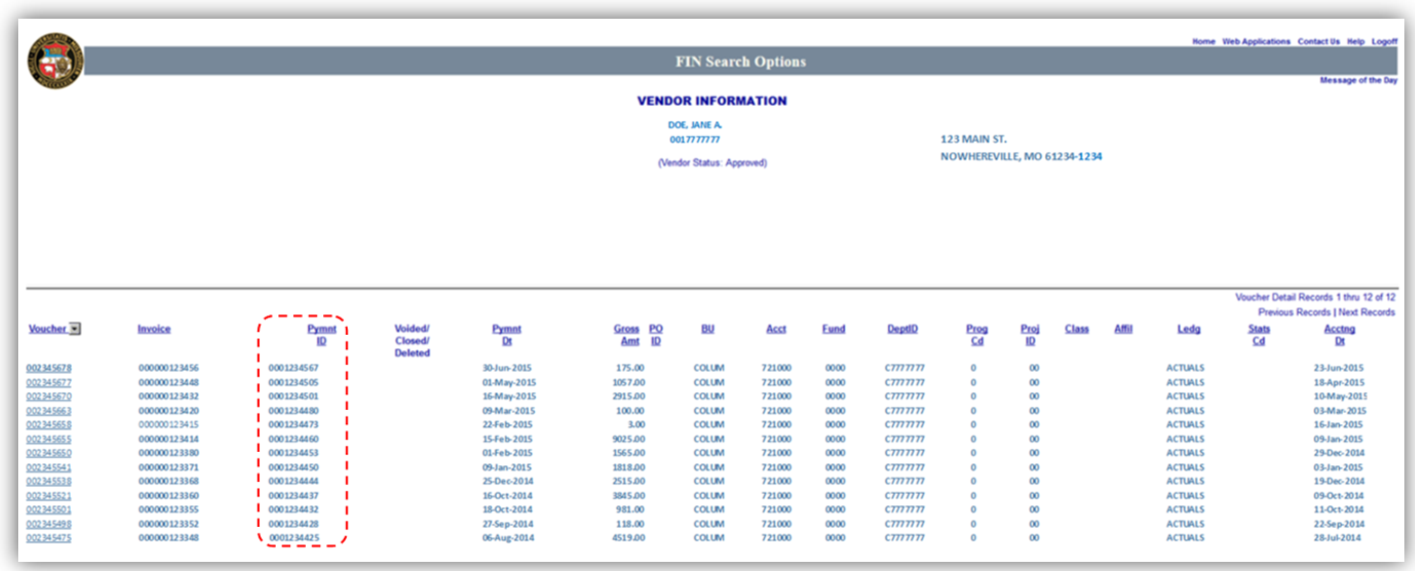
Task: Sort by the Pymnt ID column header
Action: pyautogui.click(x=321, y=335)
